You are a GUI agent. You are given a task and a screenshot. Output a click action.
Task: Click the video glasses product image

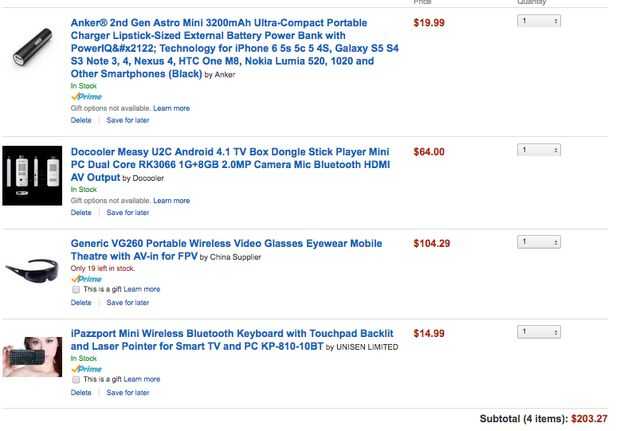[32, 268]
